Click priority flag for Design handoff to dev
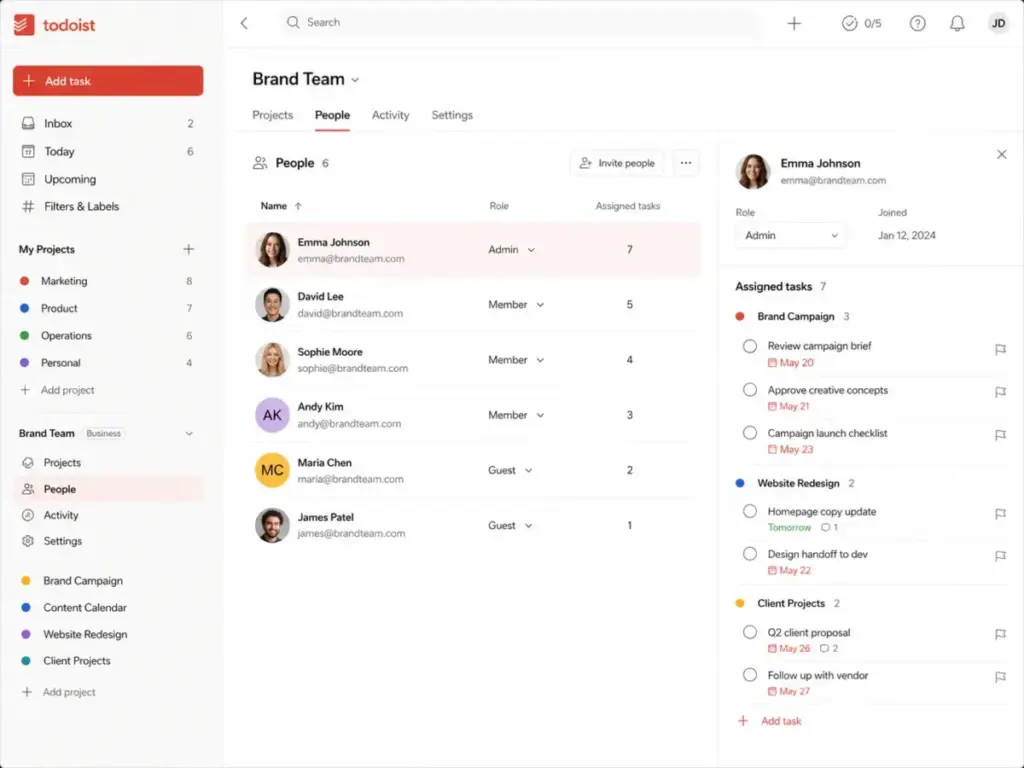Image resolution: width=1024 pixels, height=768 pixels. click(x=1000, y=556)
